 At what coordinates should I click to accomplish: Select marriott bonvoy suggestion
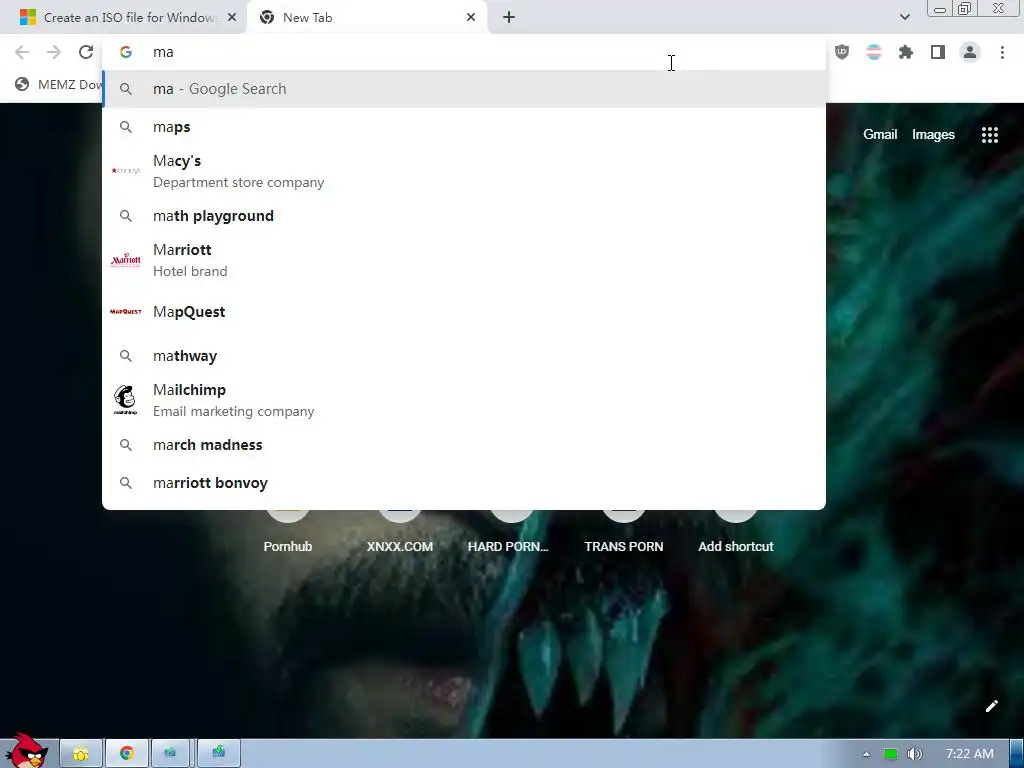pyautogui.click(x=464, y=483)
